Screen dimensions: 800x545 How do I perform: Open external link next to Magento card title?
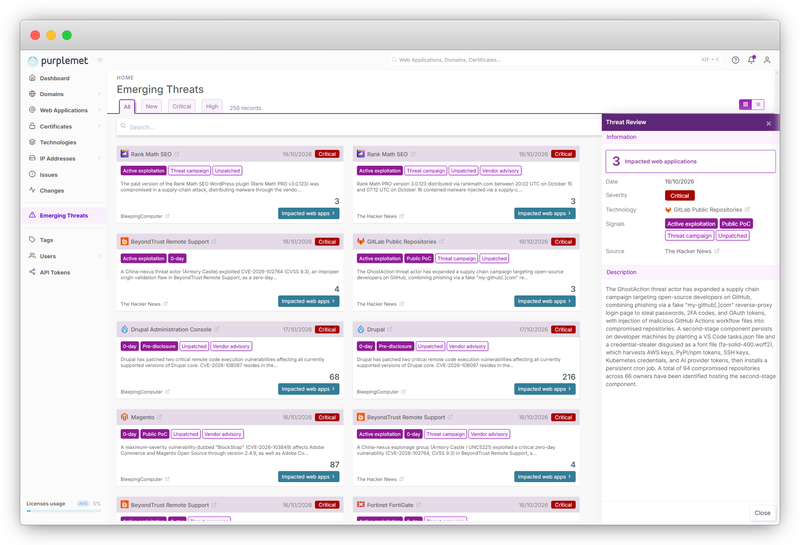(159, 417)
